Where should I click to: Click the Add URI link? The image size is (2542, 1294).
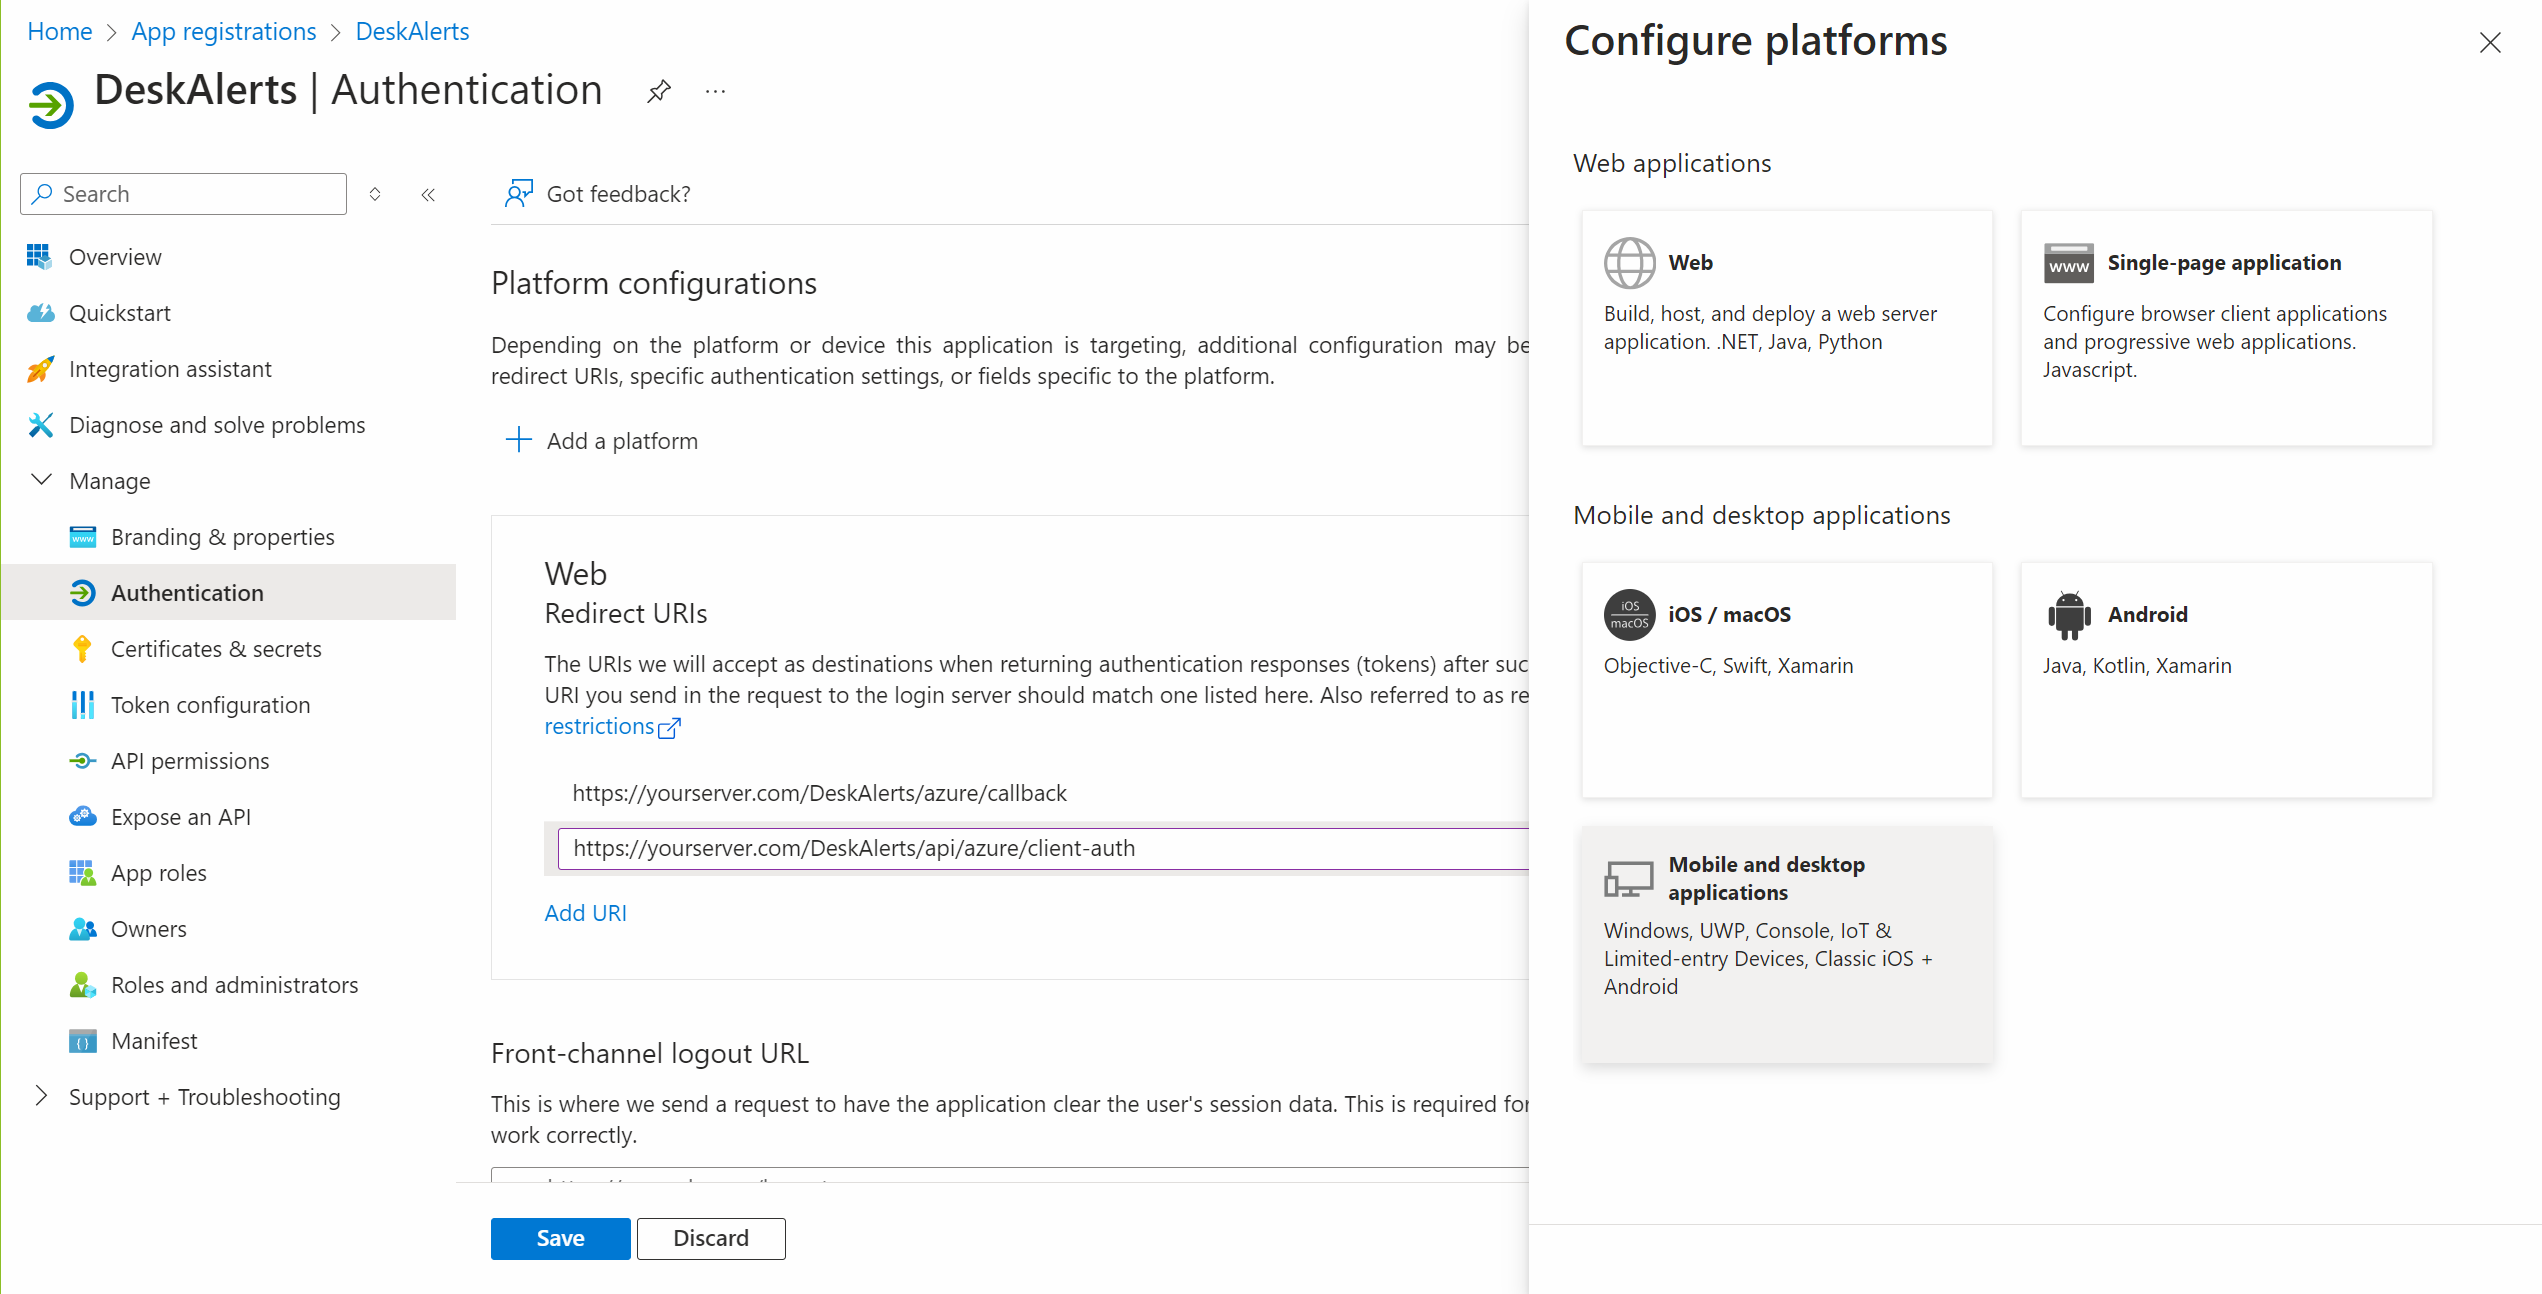[x=585, y=913]
